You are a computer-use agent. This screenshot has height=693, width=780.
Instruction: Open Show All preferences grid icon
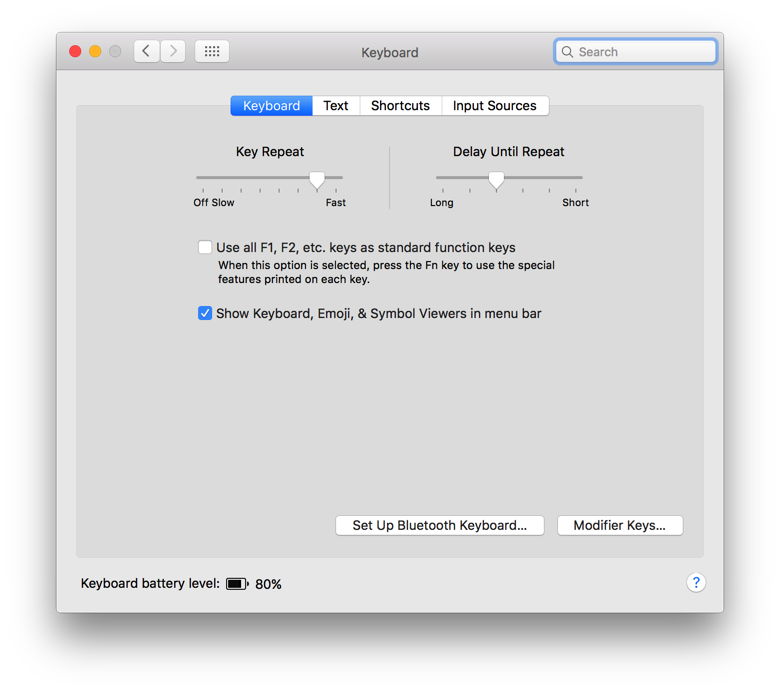pyautogui.click(x=212, y=51)
